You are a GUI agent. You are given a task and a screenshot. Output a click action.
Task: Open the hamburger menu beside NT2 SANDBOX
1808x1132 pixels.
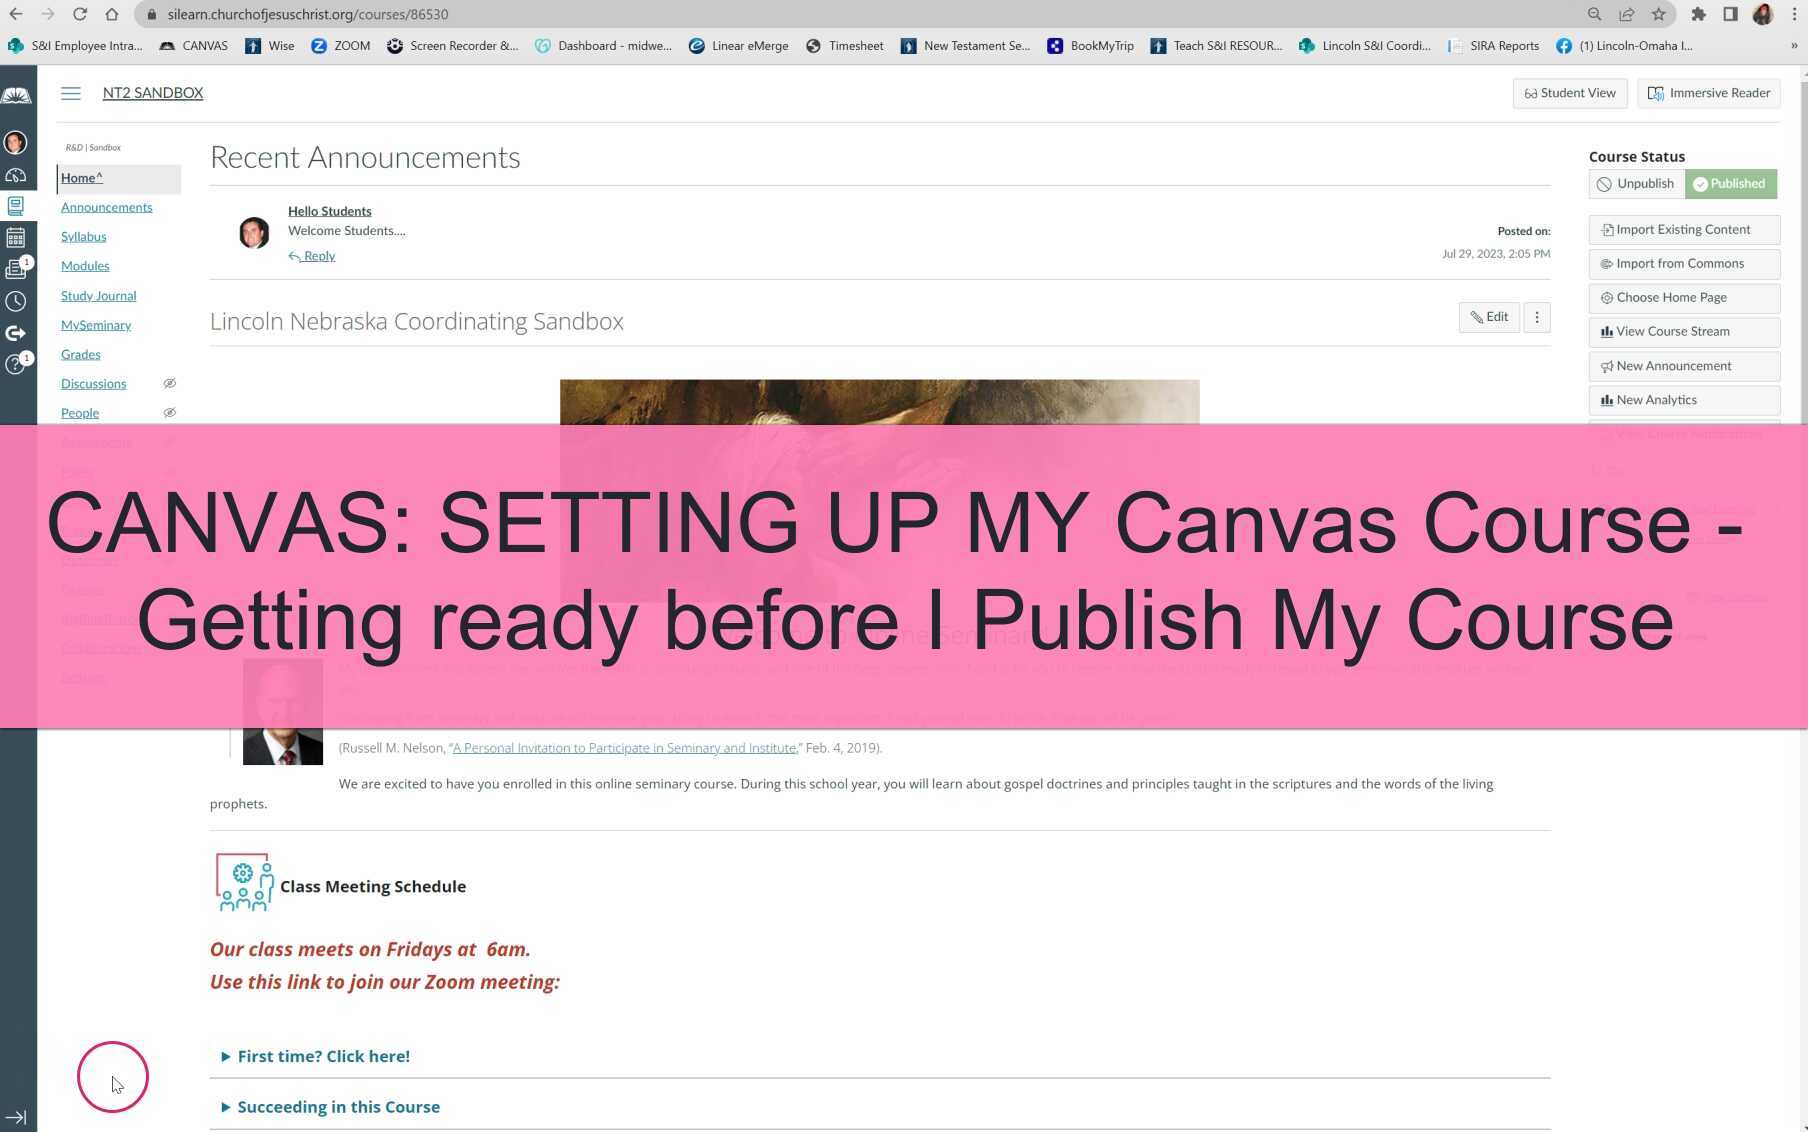71,93
